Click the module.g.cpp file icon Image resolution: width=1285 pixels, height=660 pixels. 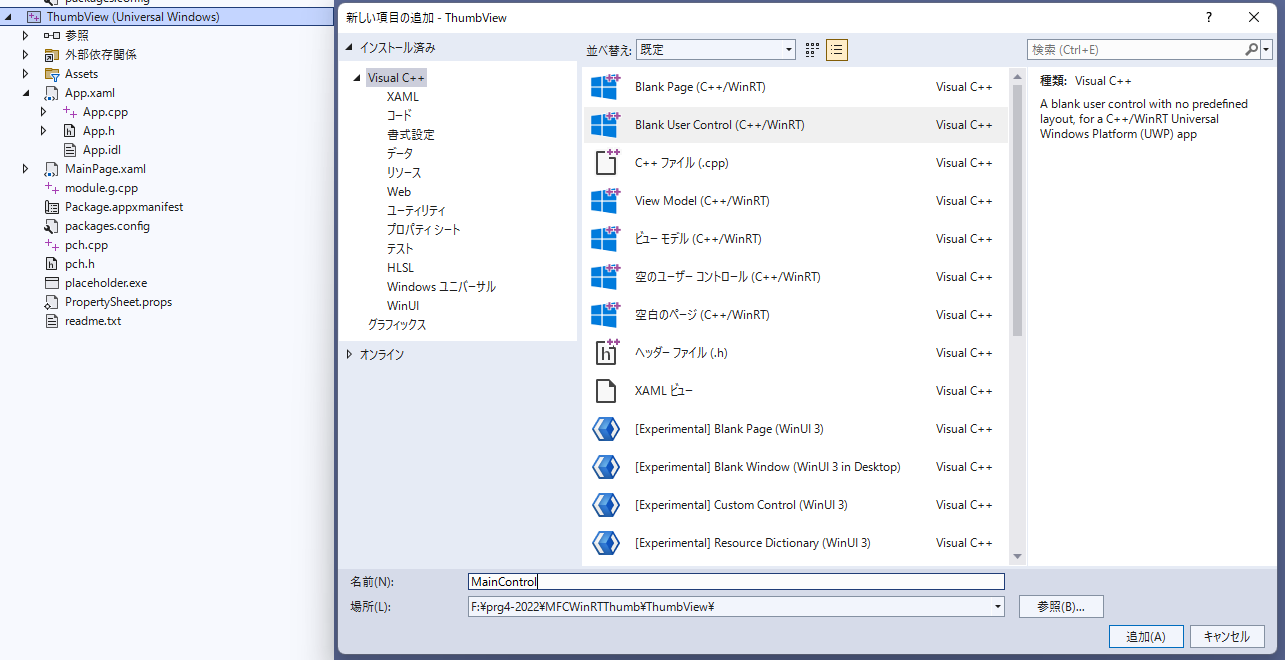pyautogui.click(x=52, y=188)
